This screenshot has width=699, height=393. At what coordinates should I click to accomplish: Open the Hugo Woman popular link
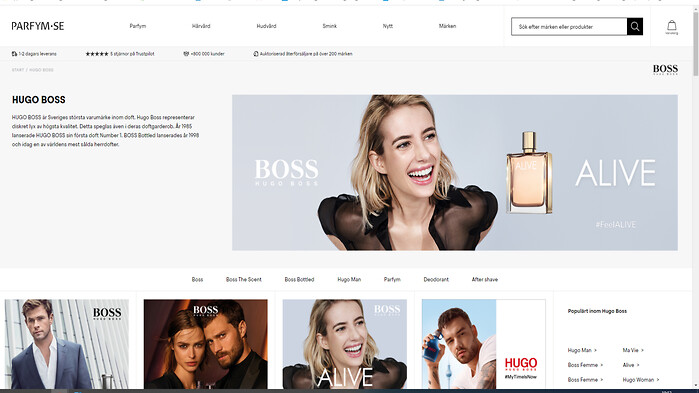pos(641,380)
